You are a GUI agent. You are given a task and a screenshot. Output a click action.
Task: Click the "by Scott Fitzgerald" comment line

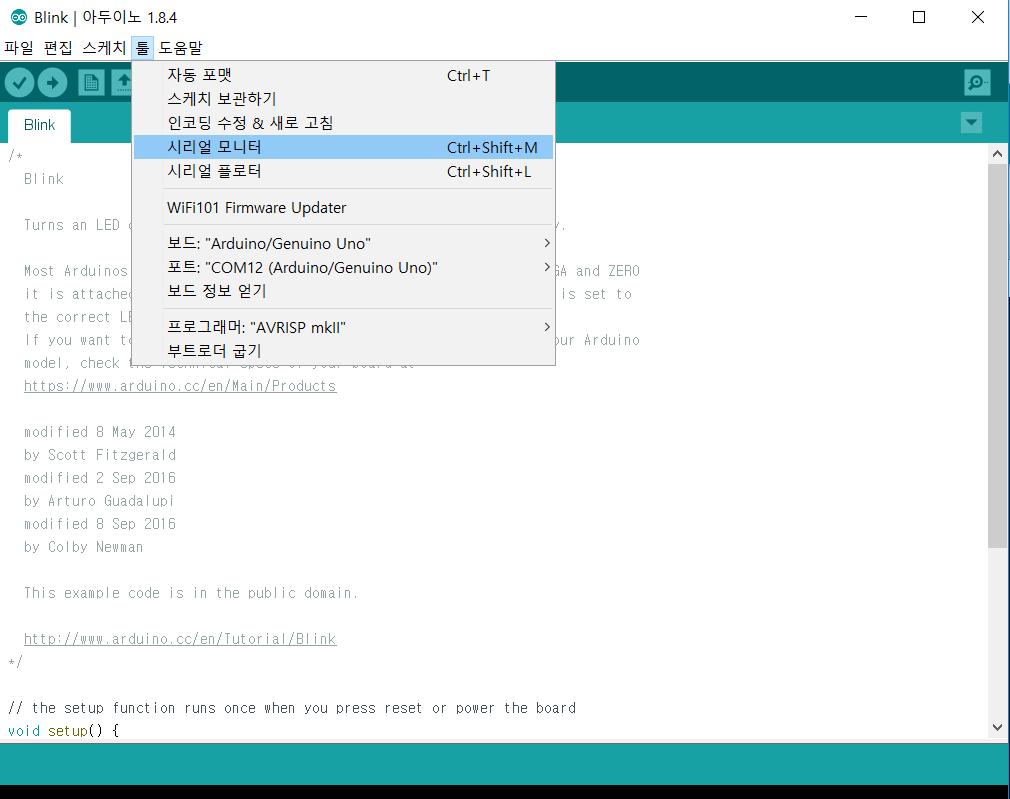pyautogui.click(x=100, y=455)
